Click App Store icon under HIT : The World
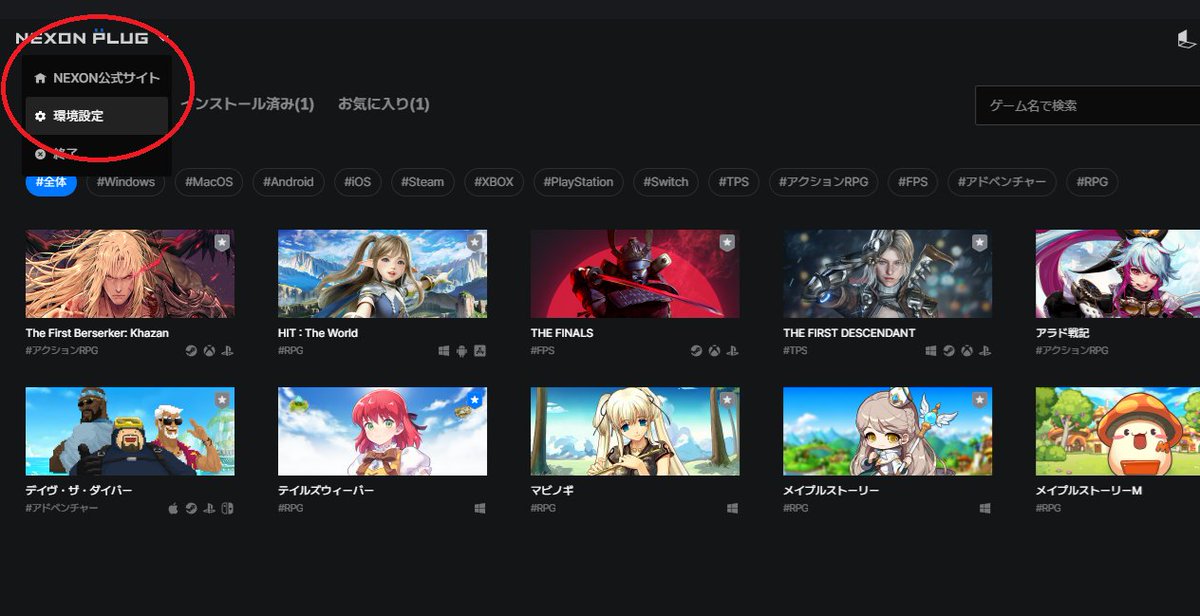1200x616 pixels. (480, 351)
